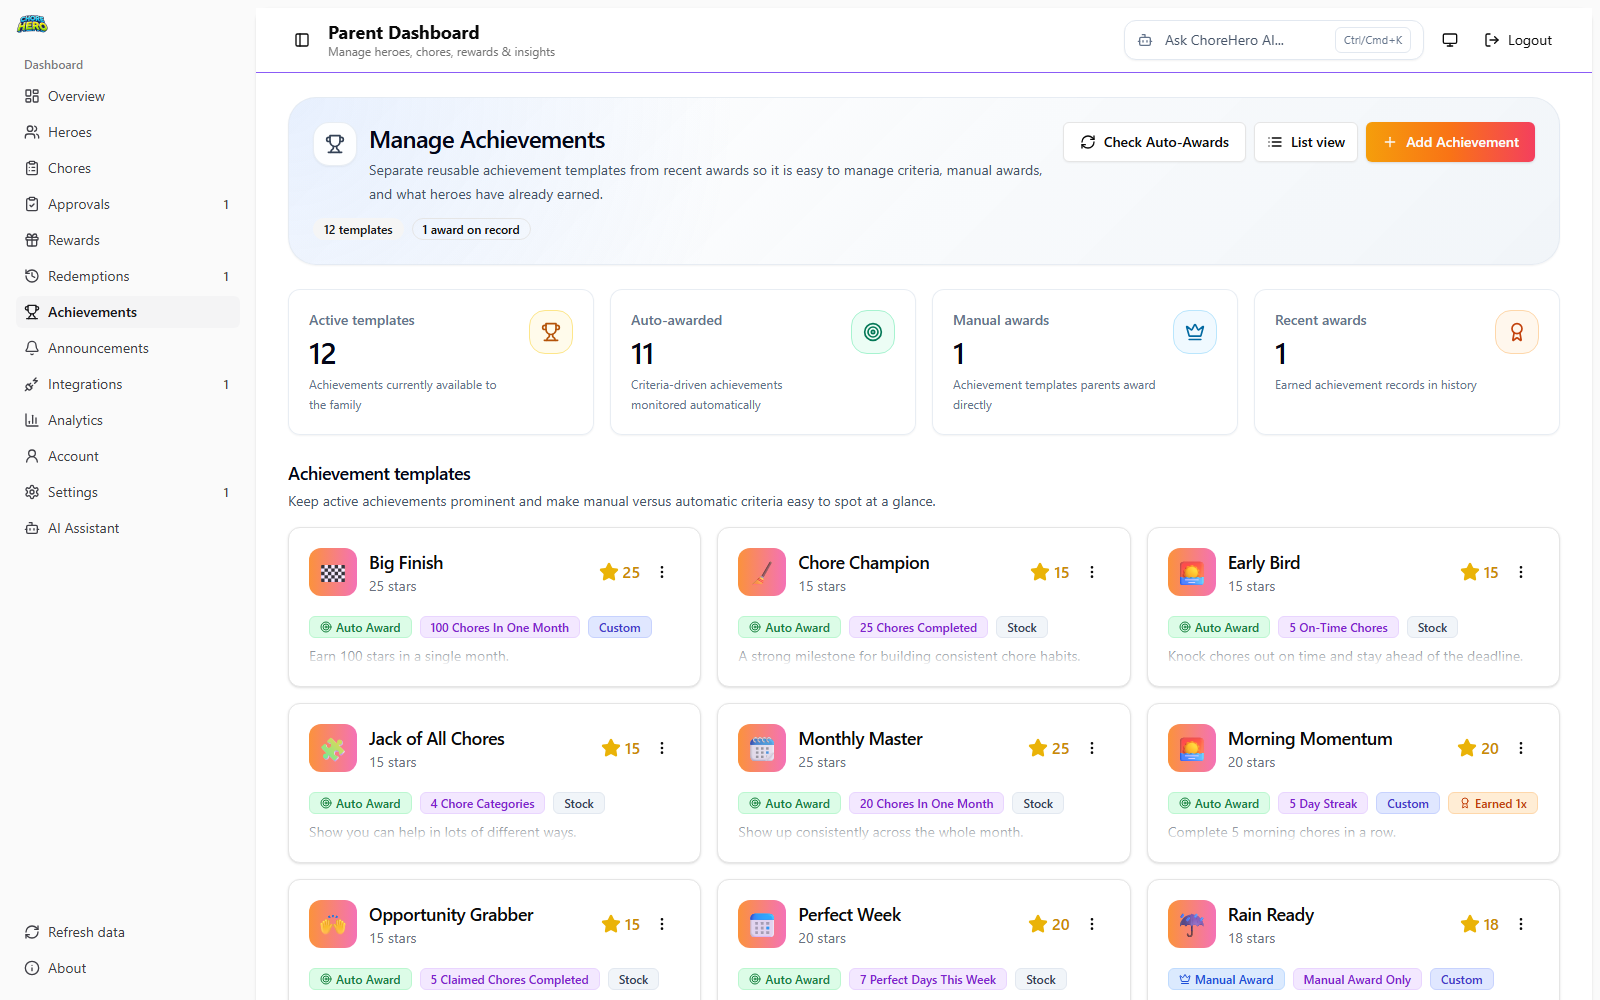Toggle Auto Award on the Chore Champion template

point(788,627)
